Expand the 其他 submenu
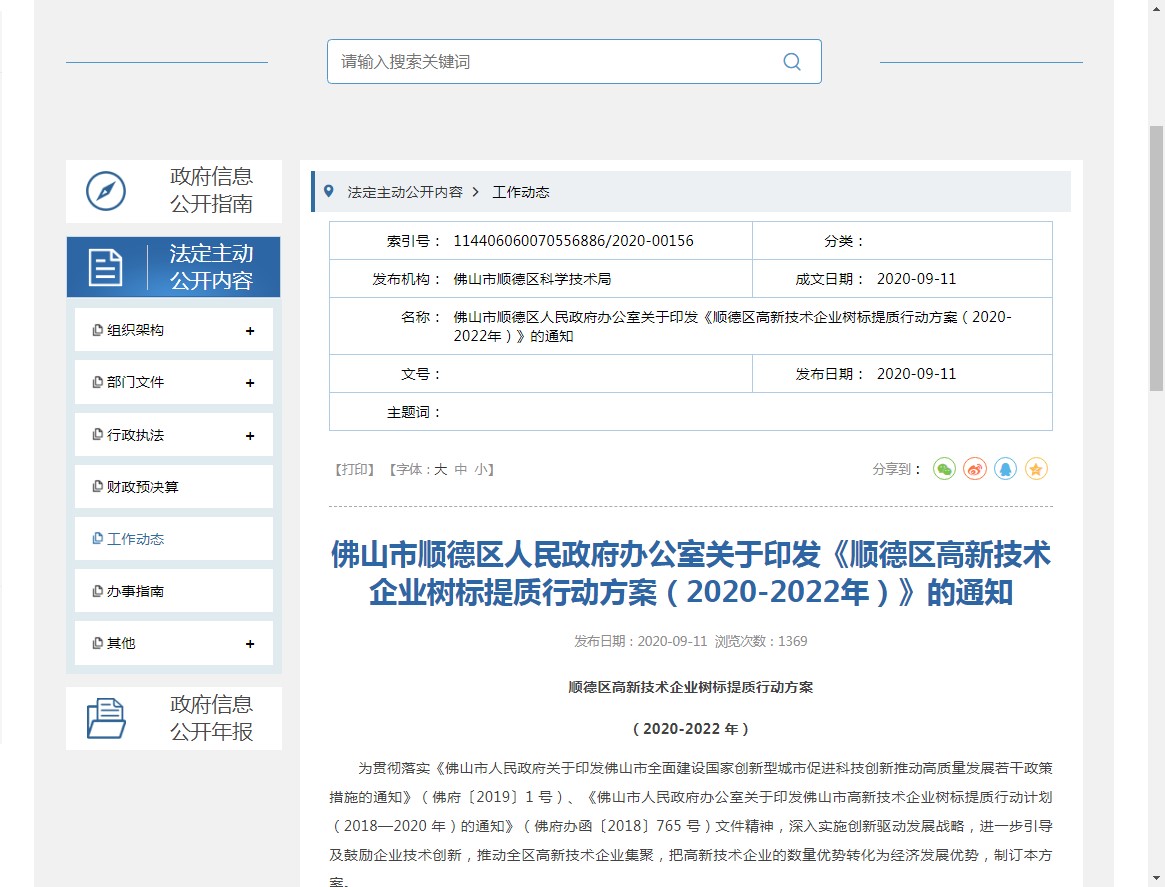The height and width of the screenshot is (887, 1165). [x=250, y=643]
